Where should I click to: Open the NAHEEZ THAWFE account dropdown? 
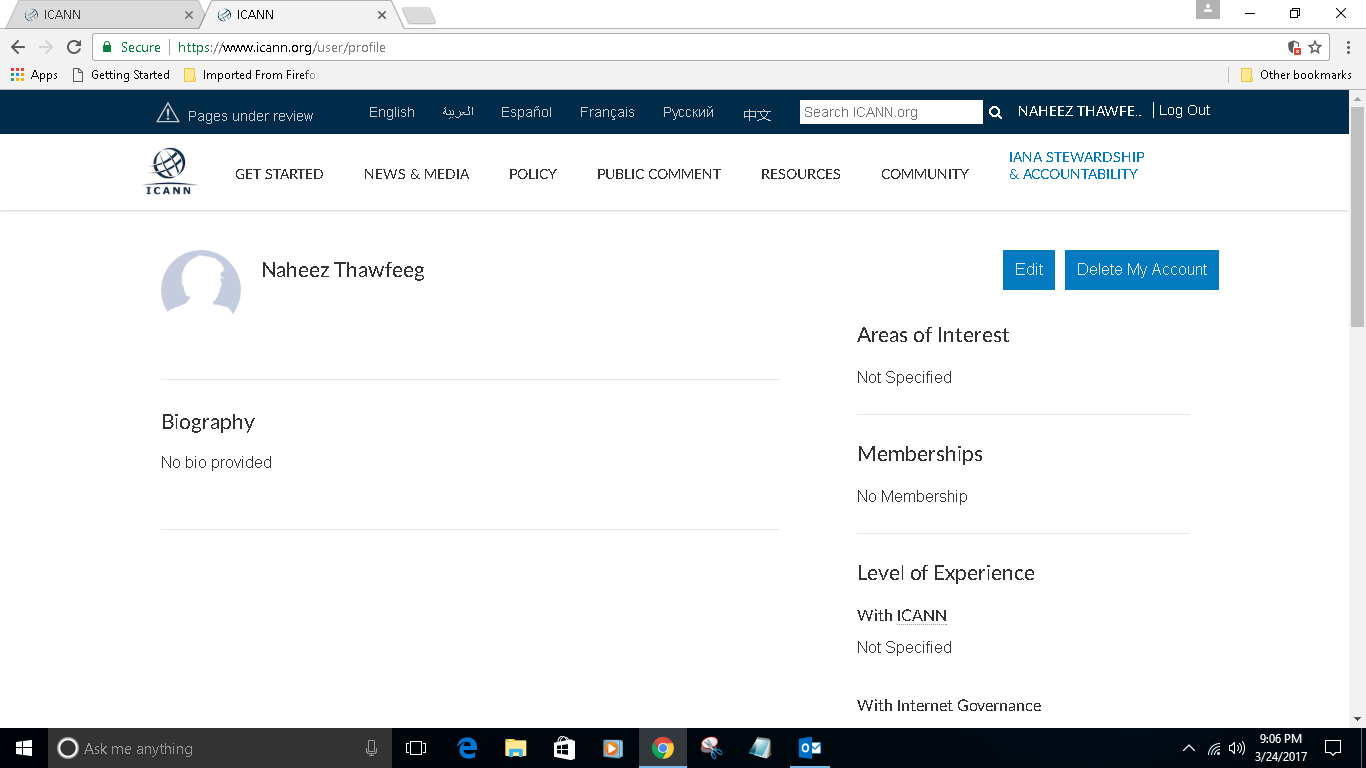click(1079, 111)
